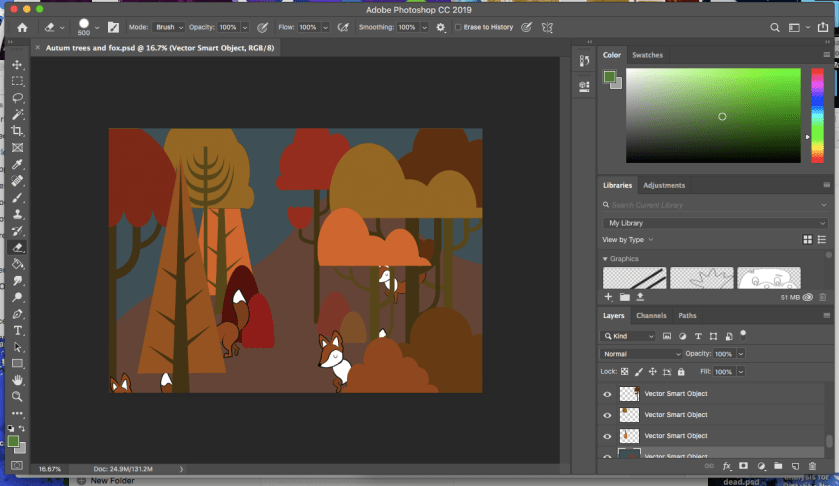Pick the Crop tool

(x=17, y=131)
